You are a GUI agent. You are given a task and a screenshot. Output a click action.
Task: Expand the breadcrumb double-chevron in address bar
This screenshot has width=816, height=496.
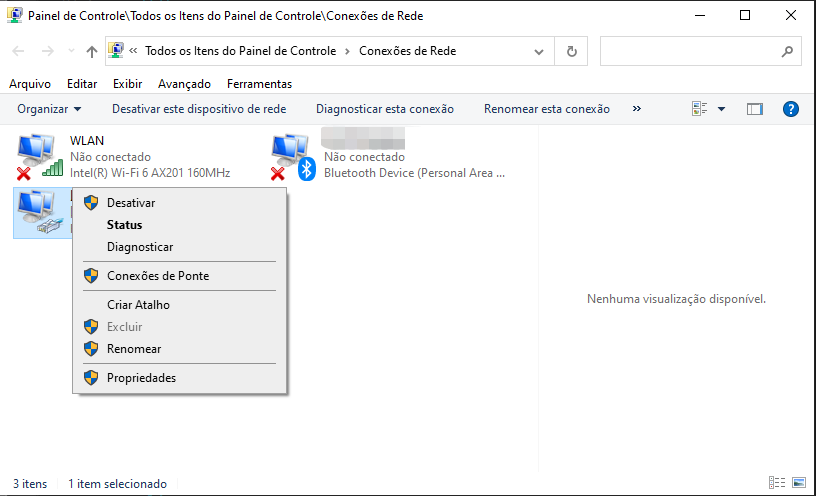133,50
